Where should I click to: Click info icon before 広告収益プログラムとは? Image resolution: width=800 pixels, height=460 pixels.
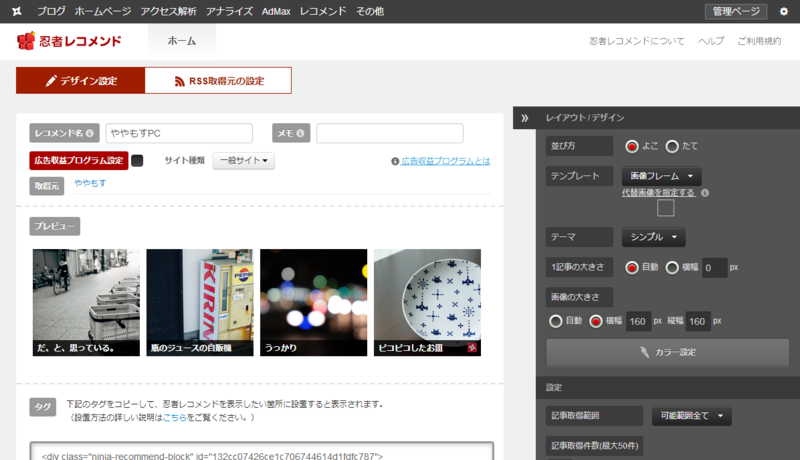point(395,161)
